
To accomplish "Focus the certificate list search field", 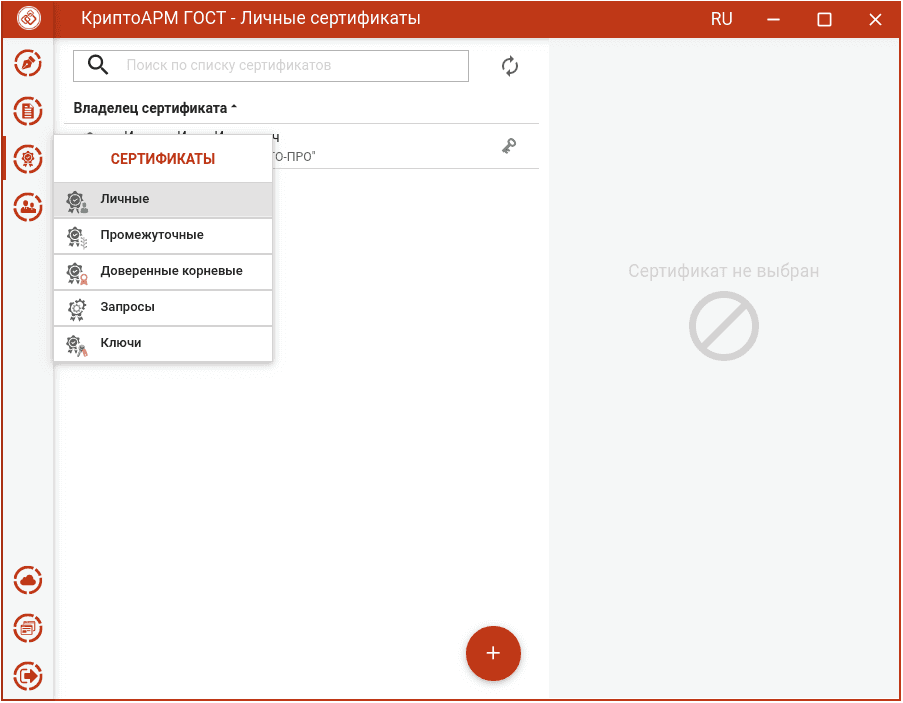I will 271,66.
